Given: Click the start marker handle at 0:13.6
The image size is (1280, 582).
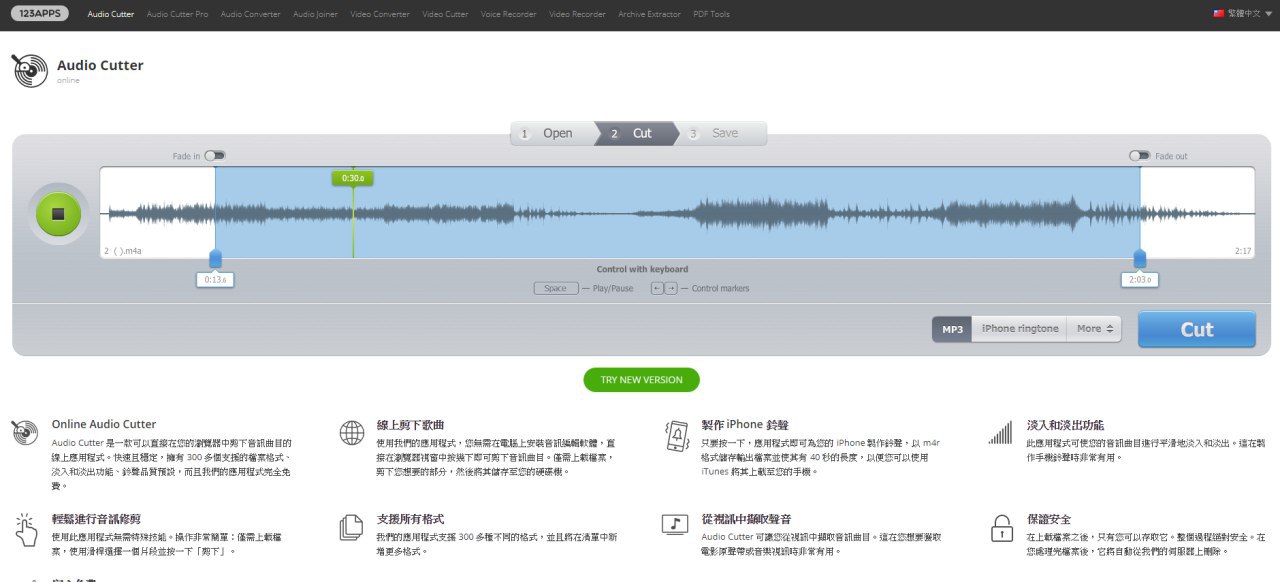Looking at the screenshot, I should coord(215,259).
